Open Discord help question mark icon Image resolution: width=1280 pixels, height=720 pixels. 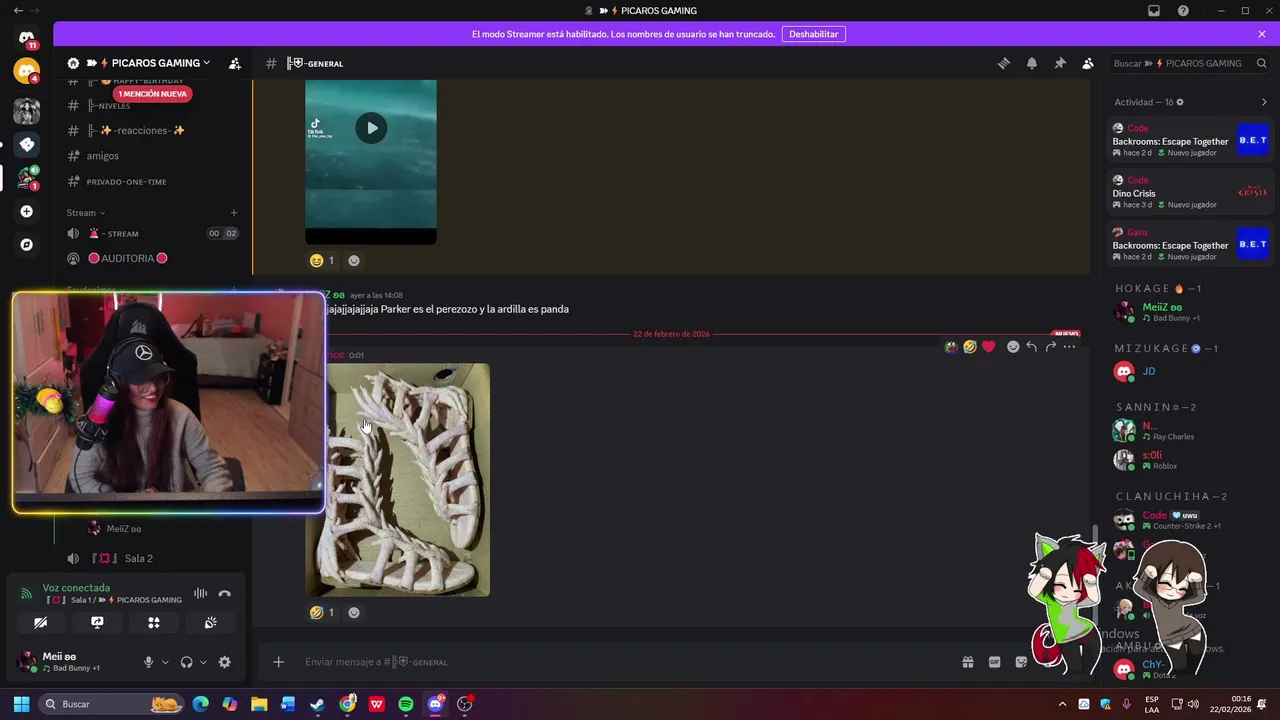(x=1183, y=11)
